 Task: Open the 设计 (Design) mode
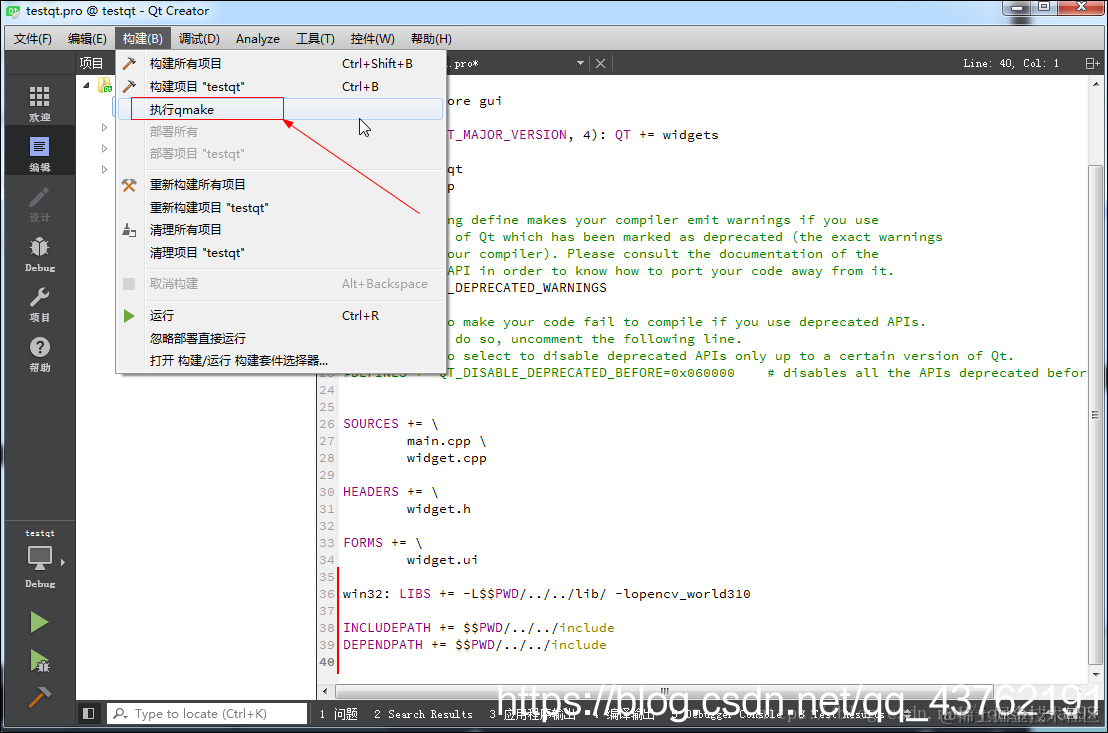click(x=40, y=204)
